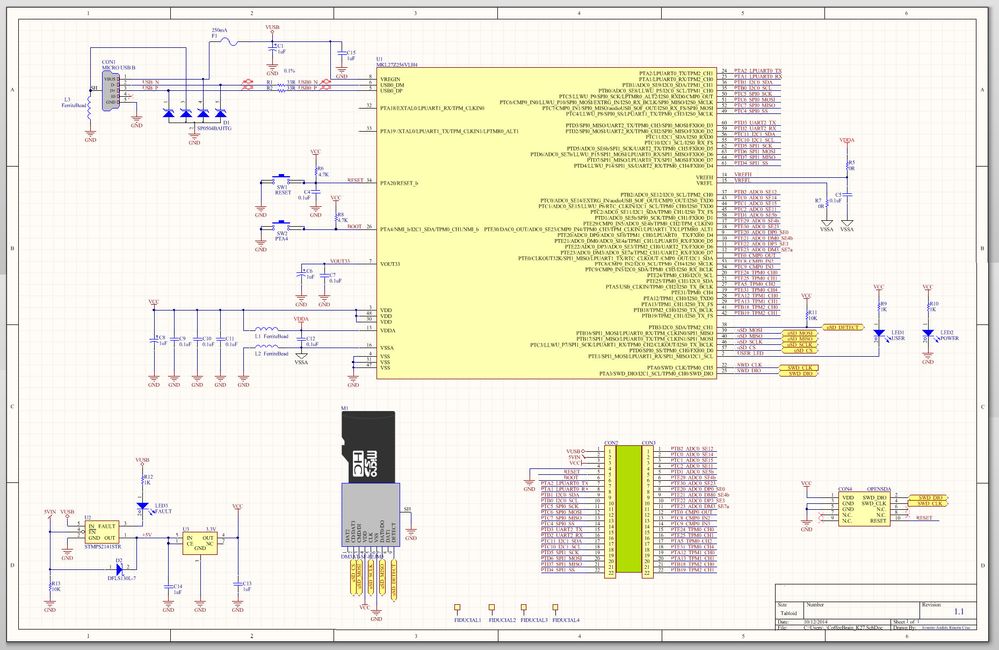
Task: Click the SW2 PTA4 pushbutton symbol
Action: pyautogui.click(x=281, y=225)
